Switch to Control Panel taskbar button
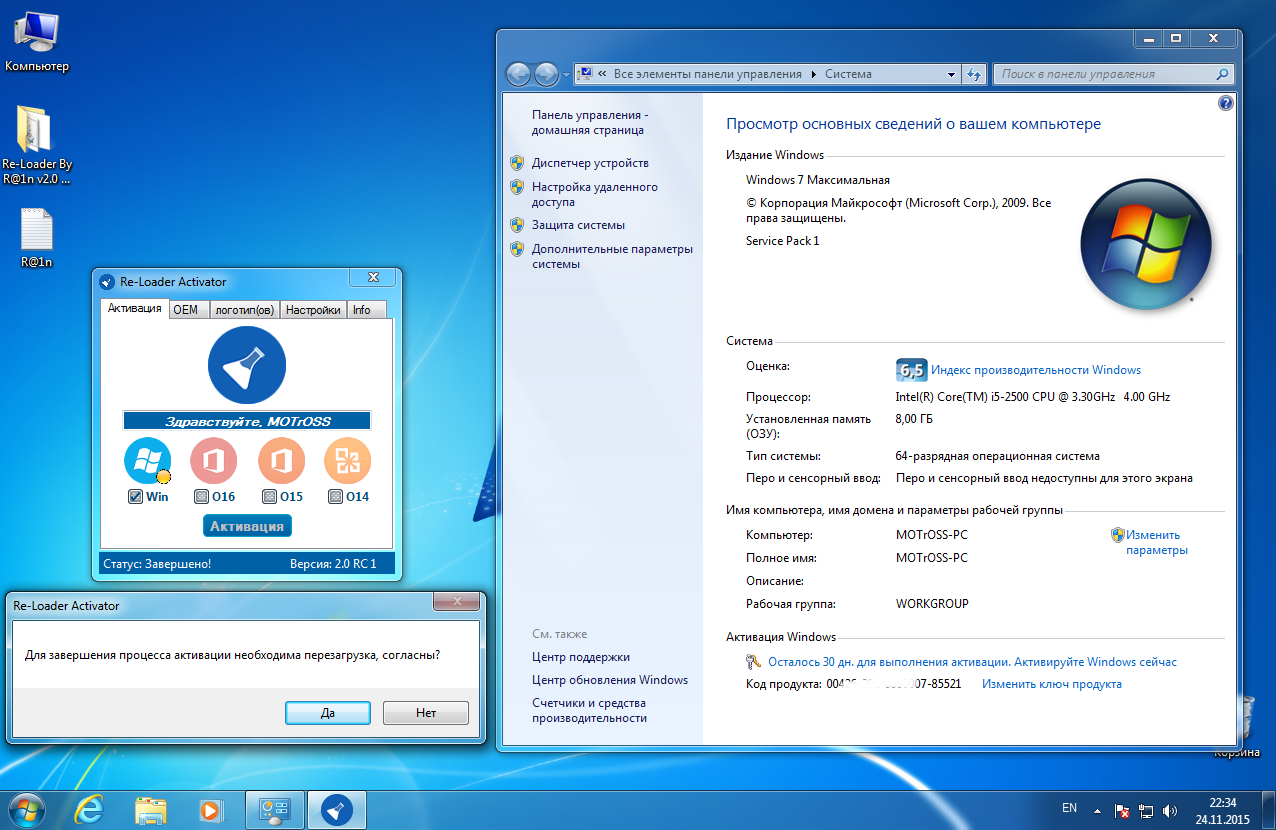 click(x=274, y=808)
